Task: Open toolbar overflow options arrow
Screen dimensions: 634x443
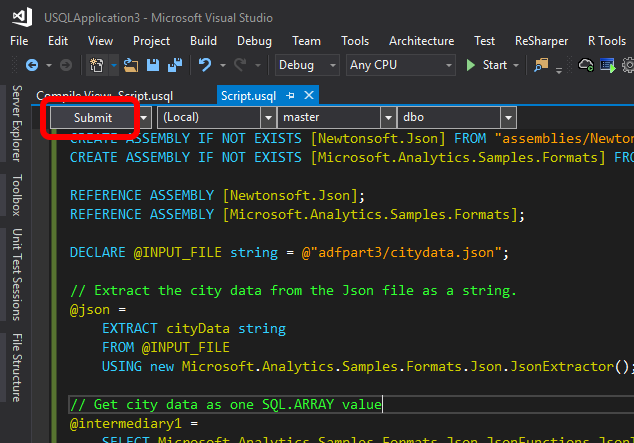Action: pyautogui.click(x=559, y=70)
